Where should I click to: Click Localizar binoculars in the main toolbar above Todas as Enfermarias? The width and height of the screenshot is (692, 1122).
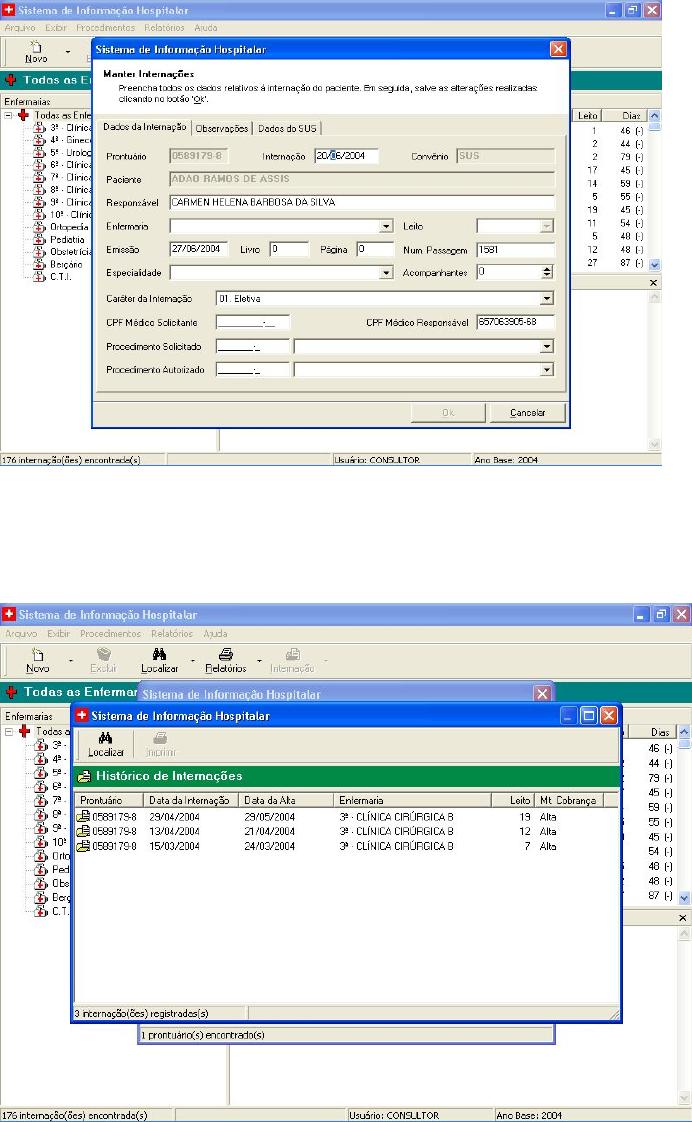point(159,654)
